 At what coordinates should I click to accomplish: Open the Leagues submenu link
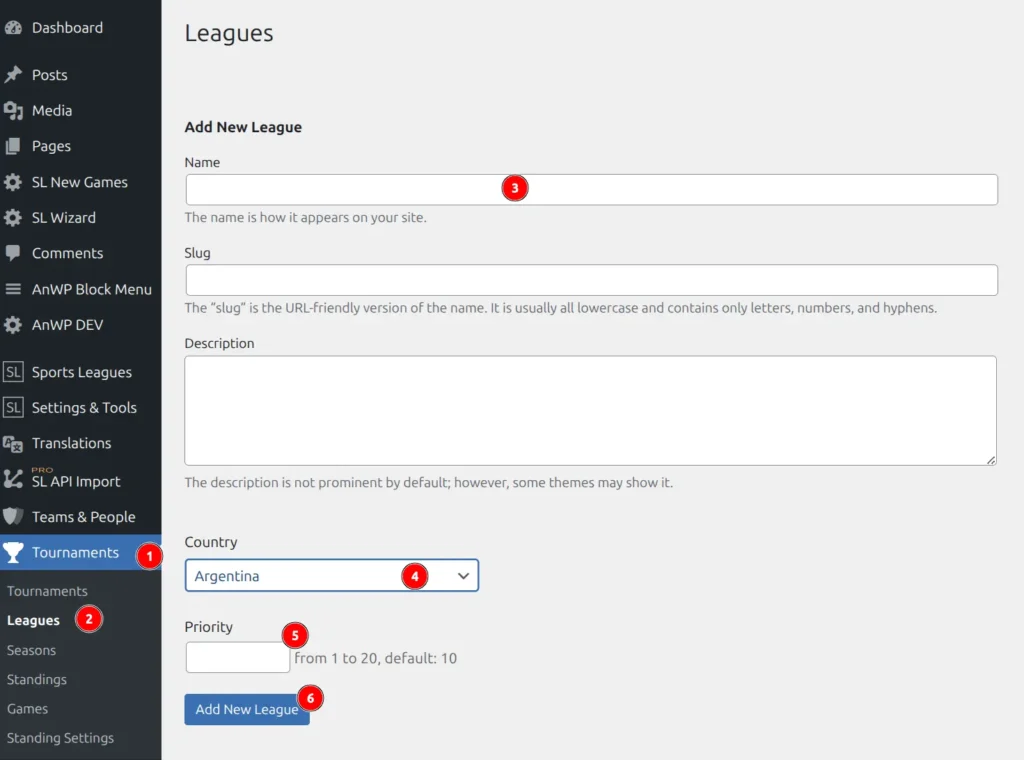[x=33, y=620]
